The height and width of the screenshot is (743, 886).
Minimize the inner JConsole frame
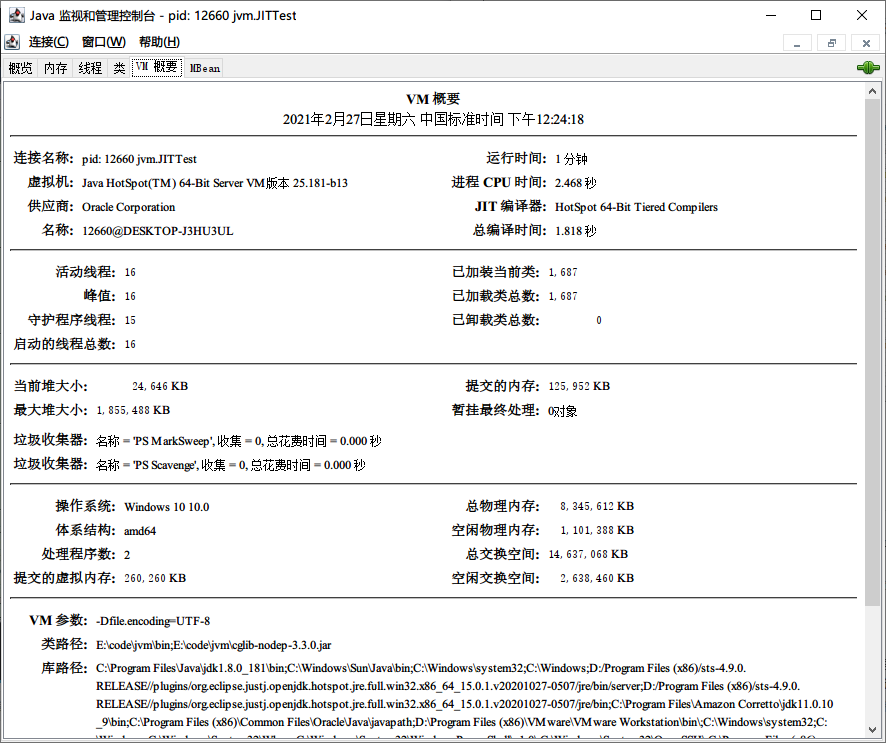click(797, 43)
